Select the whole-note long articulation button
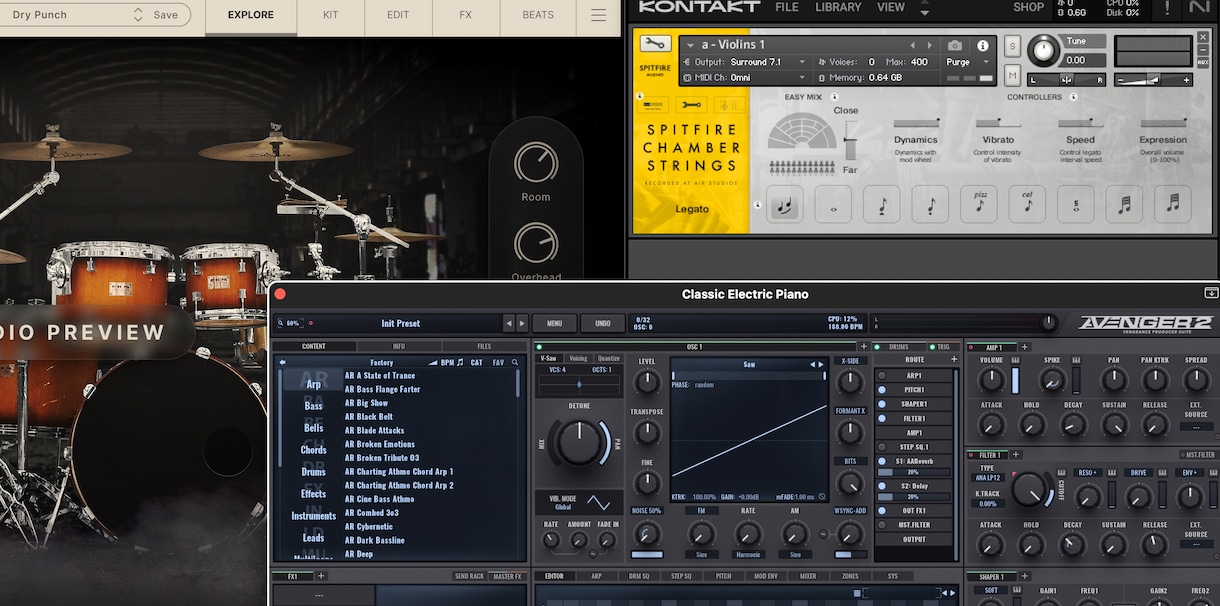 (x=834, y=204)
